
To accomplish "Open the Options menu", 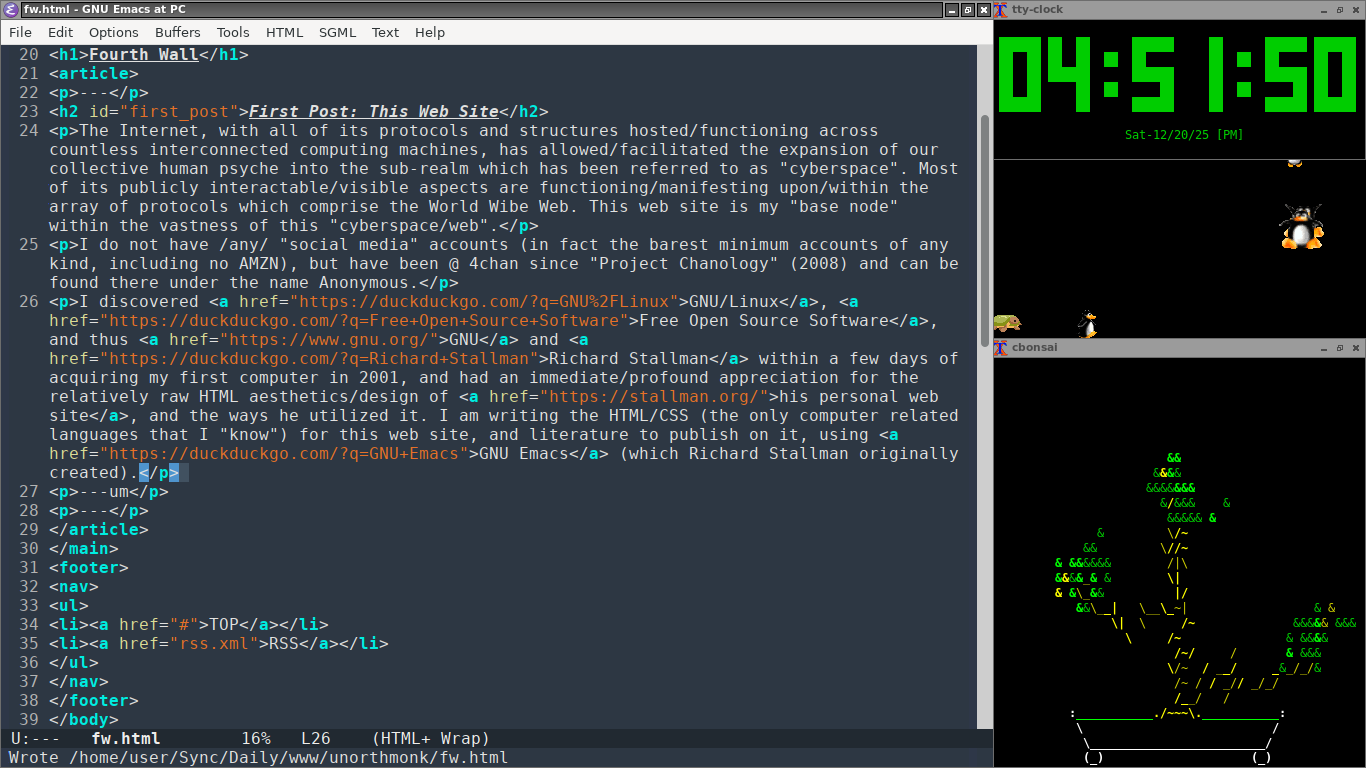I will coord(114,32).
